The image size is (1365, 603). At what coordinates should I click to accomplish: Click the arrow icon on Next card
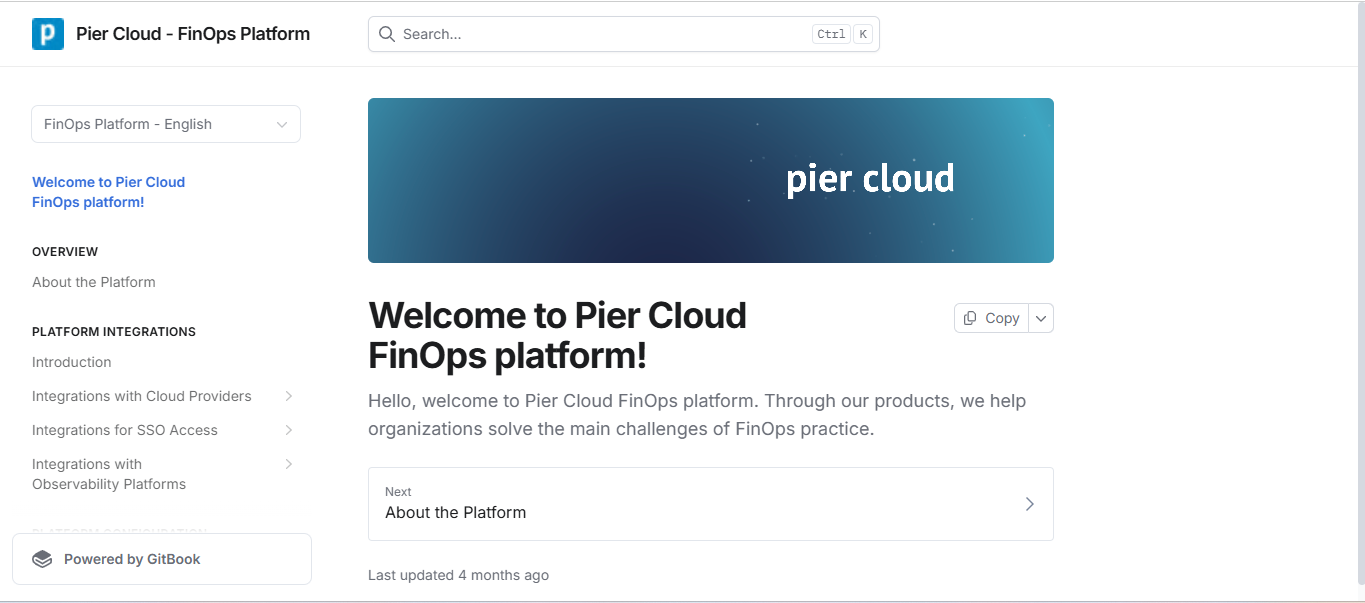tap(1029, 504)
